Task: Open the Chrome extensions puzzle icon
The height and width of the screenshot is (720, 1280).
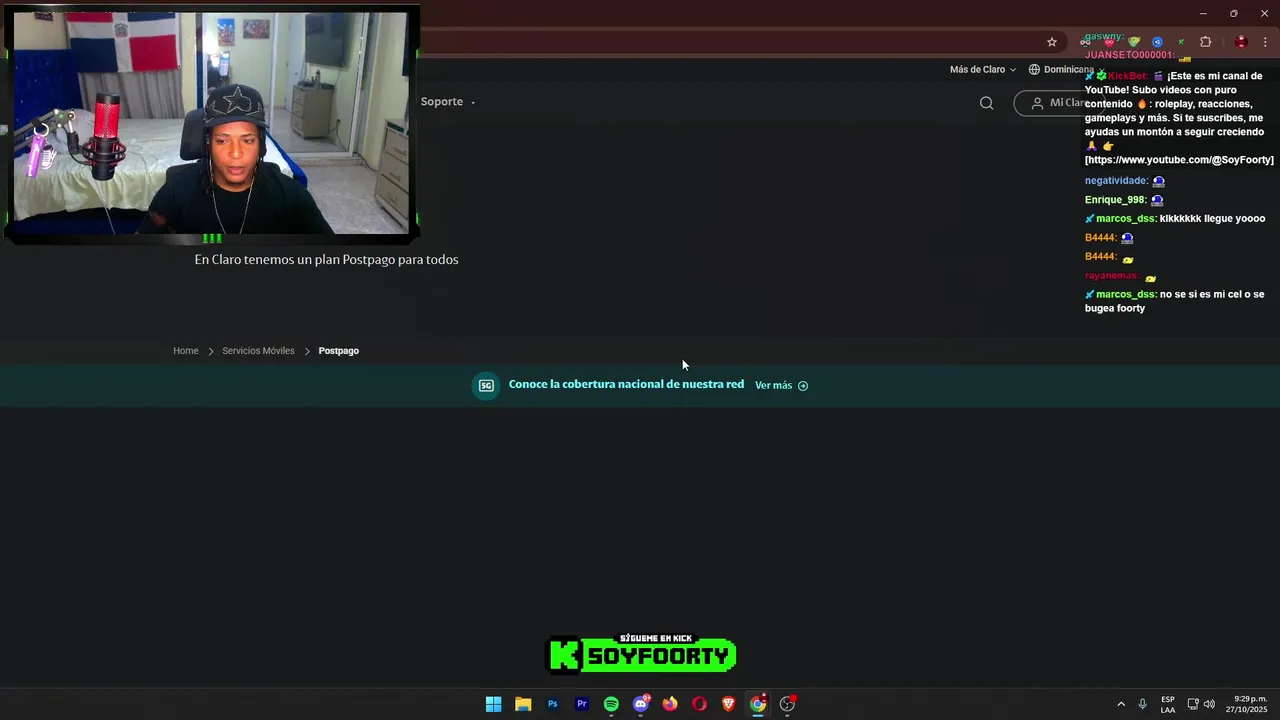Action: click(1205, 42)
